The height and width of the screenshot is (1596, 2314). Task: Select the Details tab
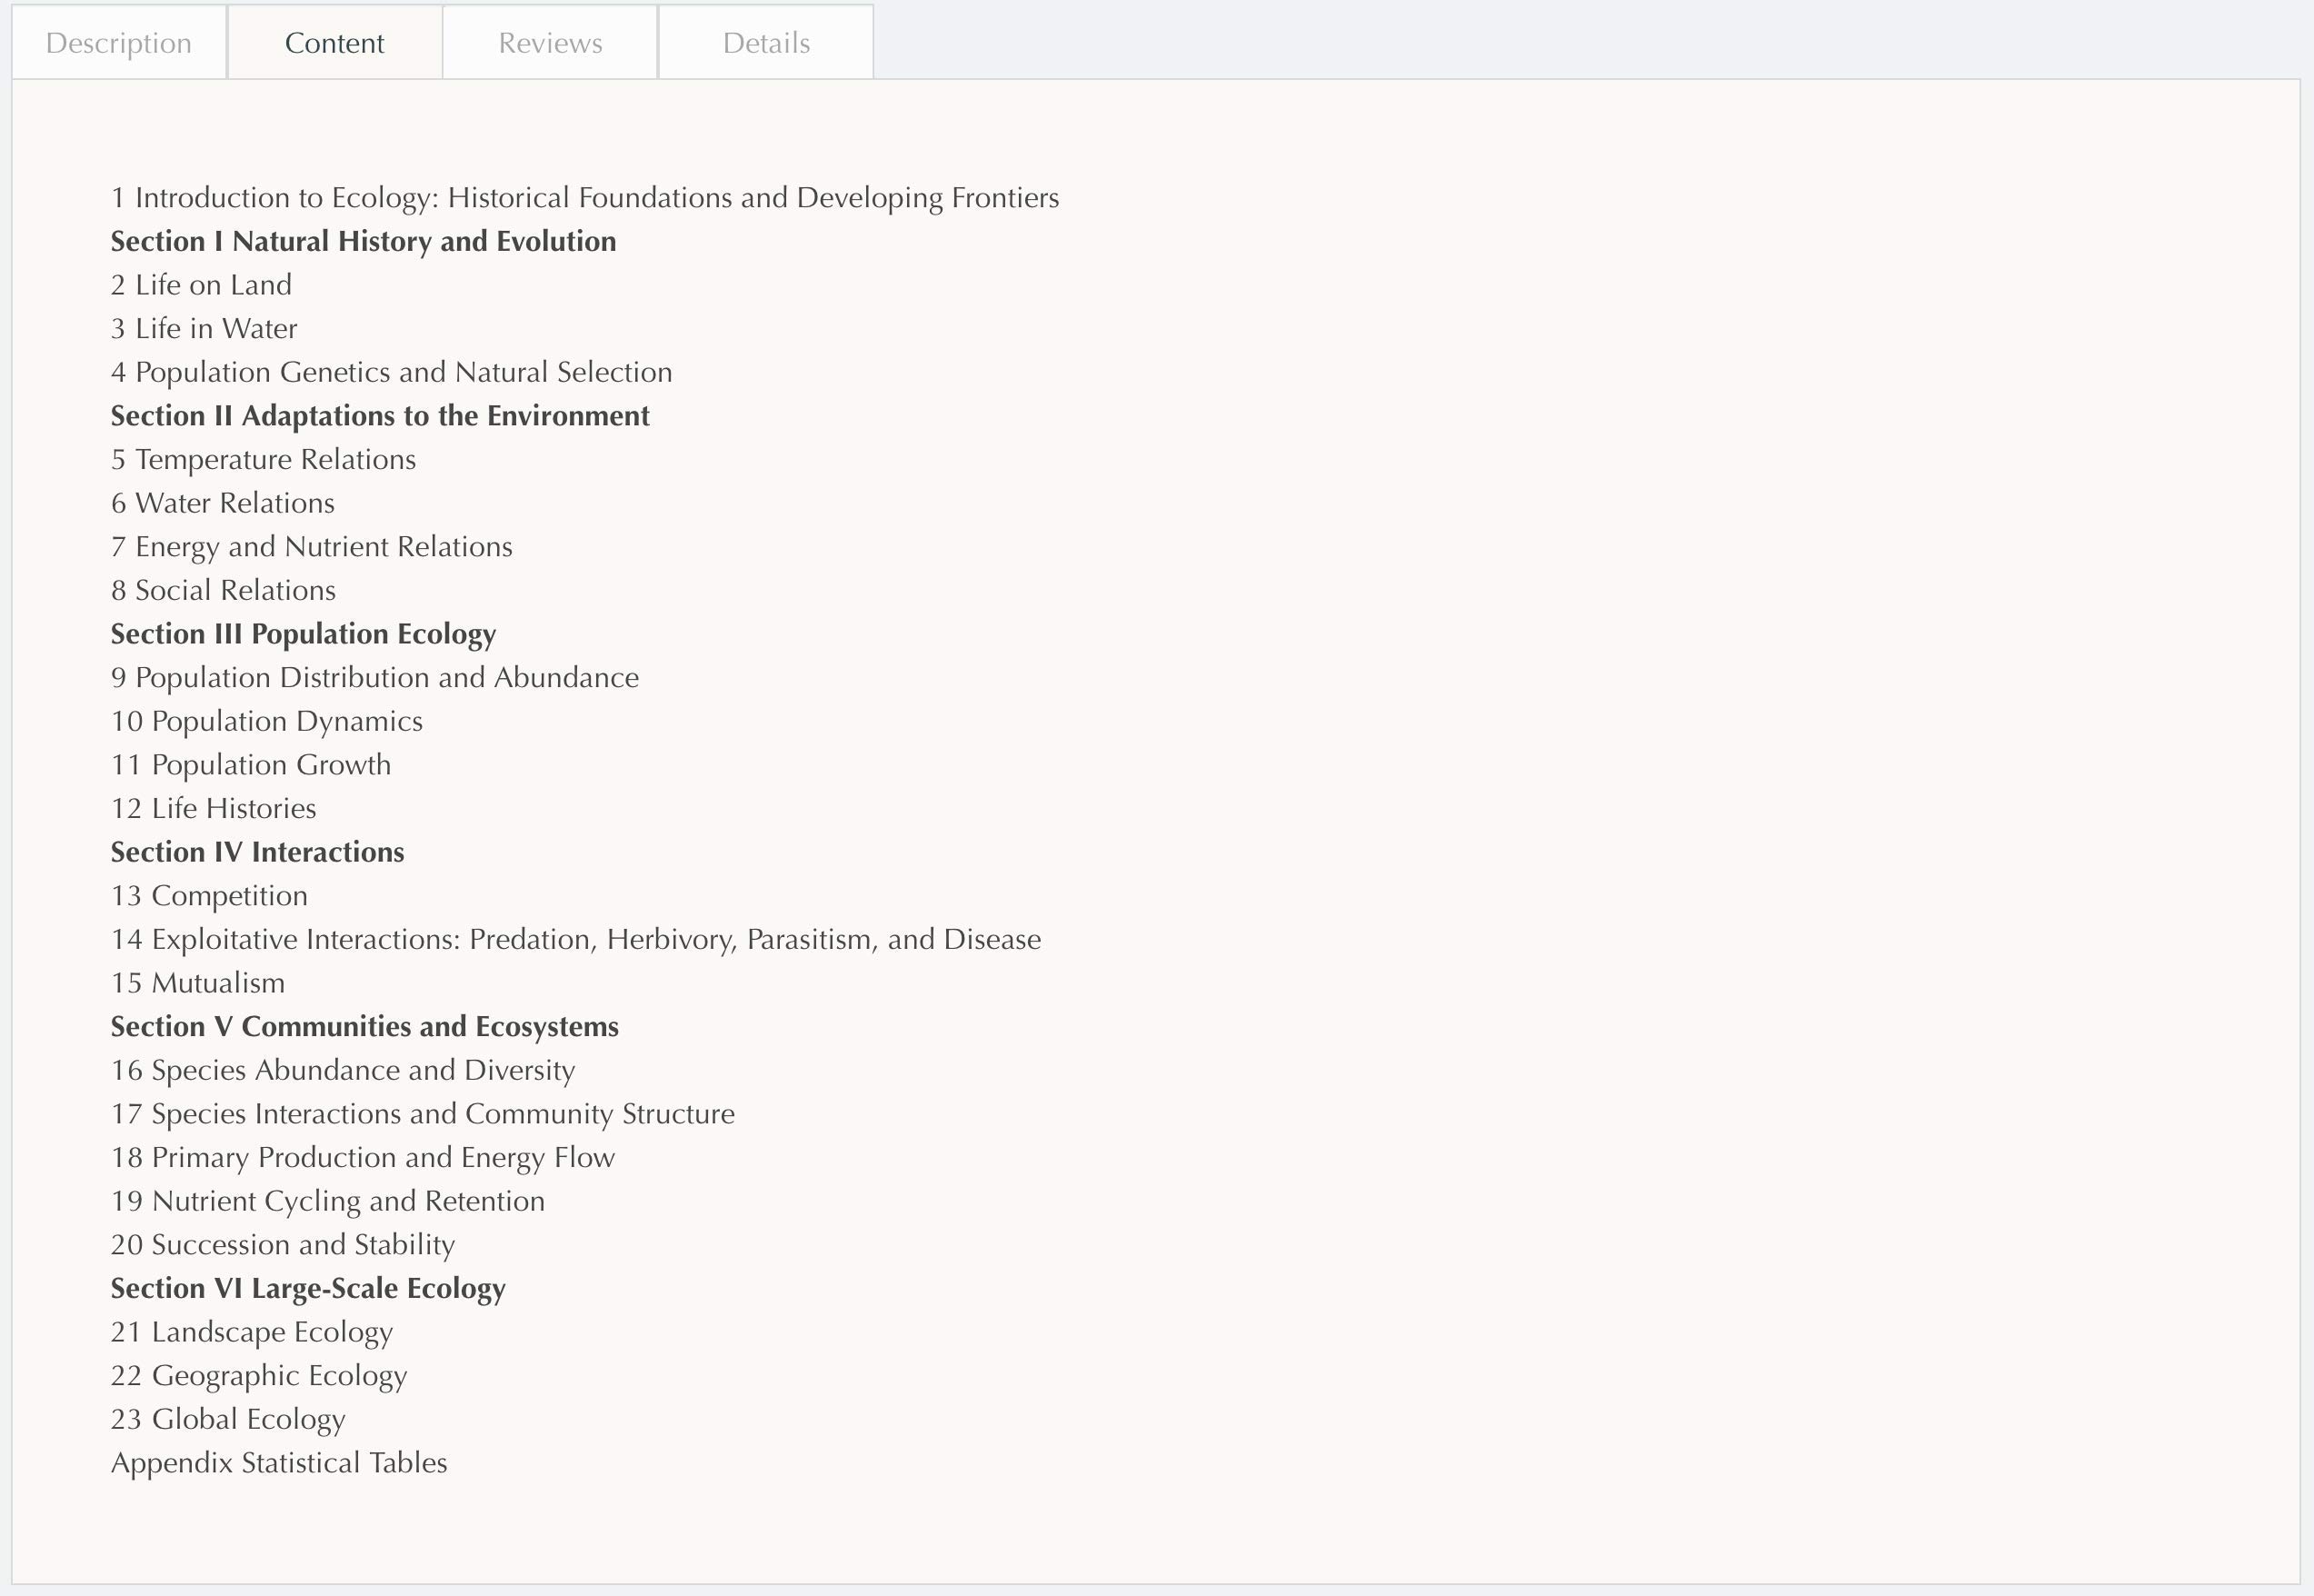pos(766,43)
